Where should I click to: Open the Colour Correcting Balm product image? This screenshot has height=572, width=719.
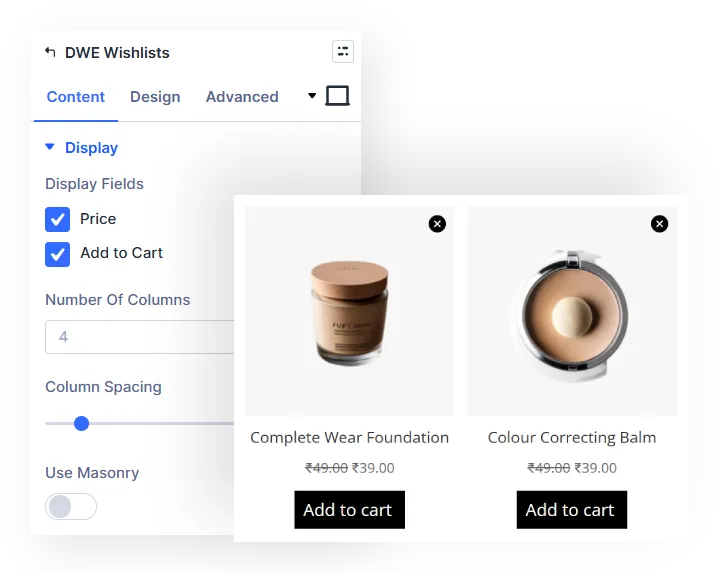pos(572,311)
